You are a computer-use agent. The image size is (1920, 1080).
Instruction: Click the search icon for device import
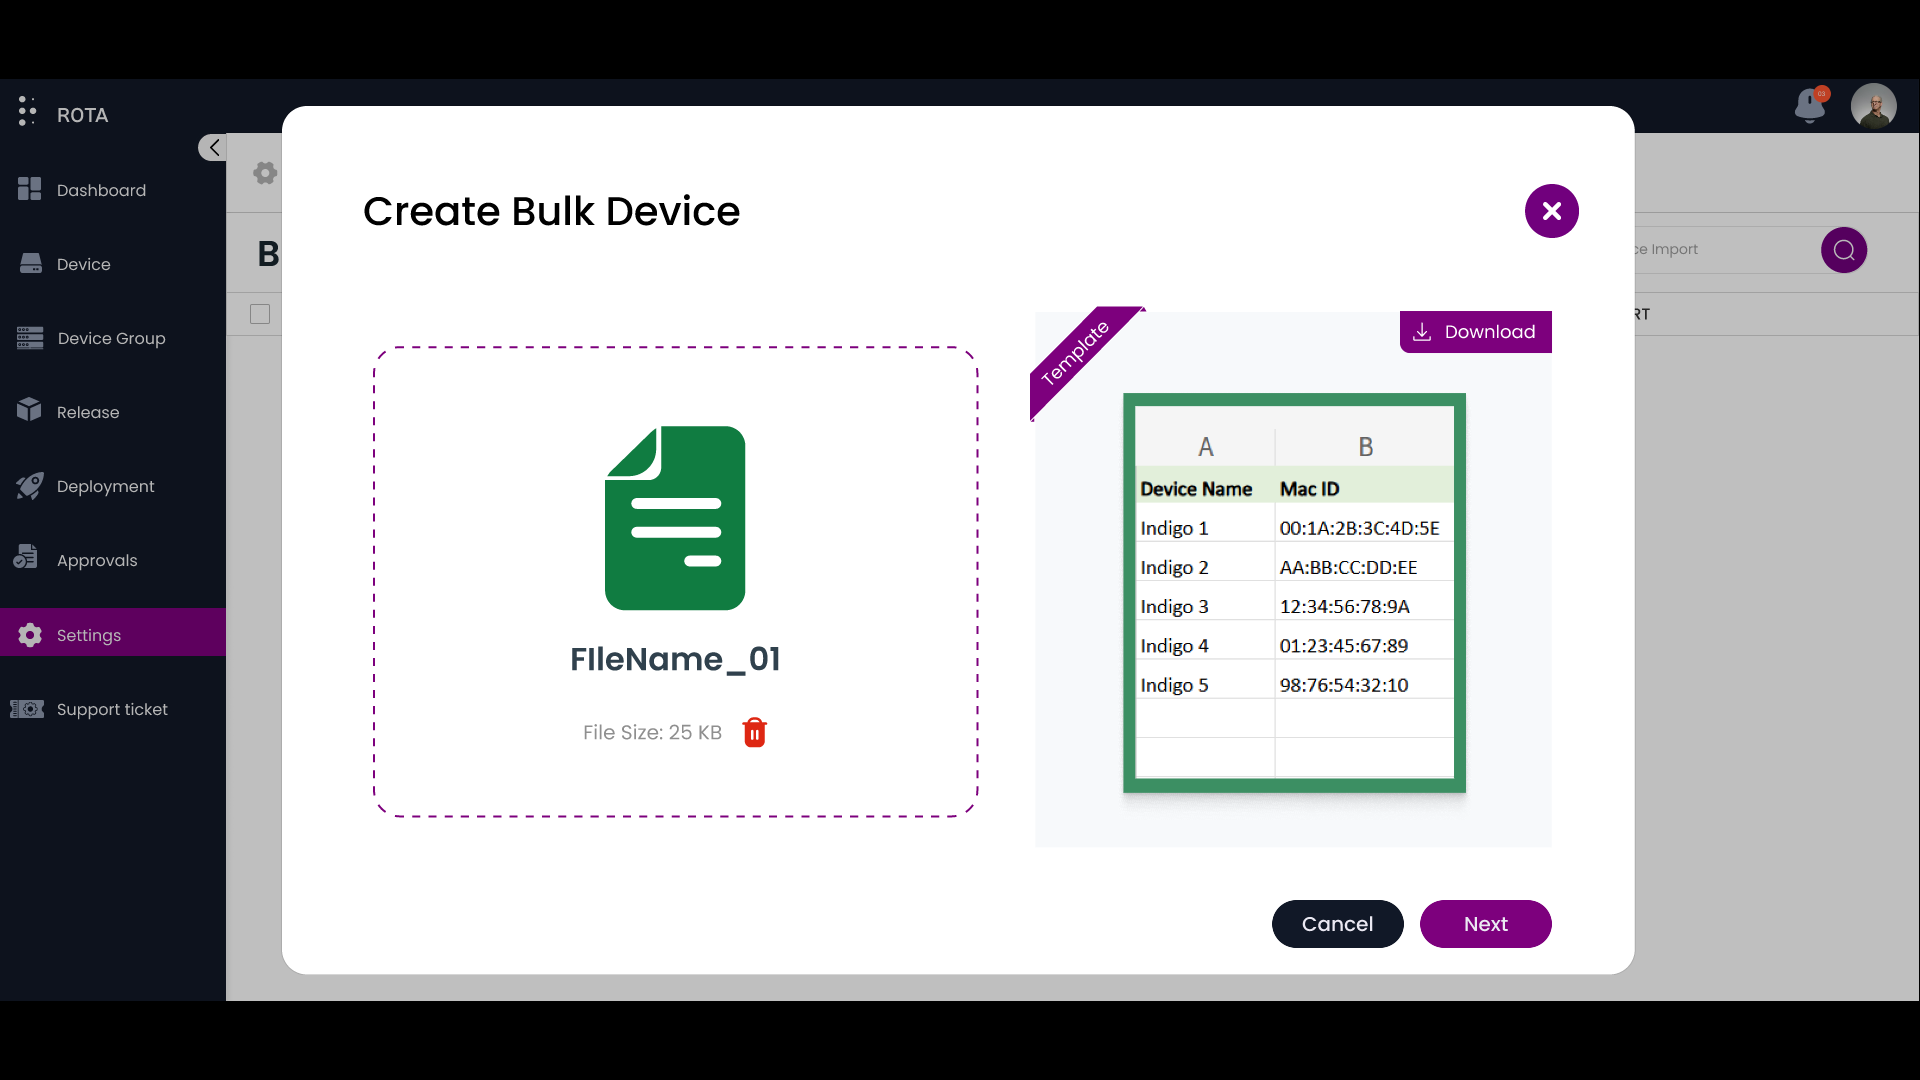point(1844,249)
